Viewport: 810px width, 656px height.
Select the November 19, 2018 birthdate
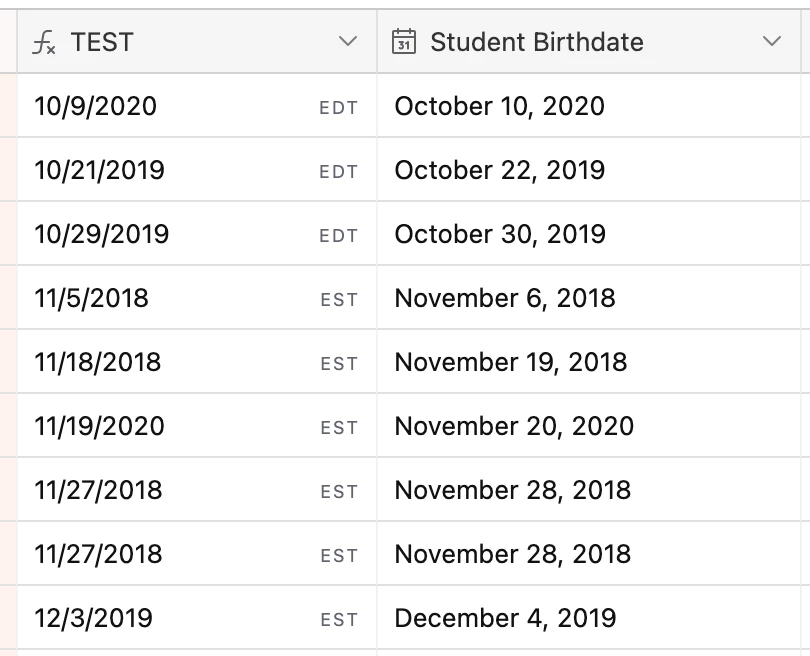tap(511, 362)
